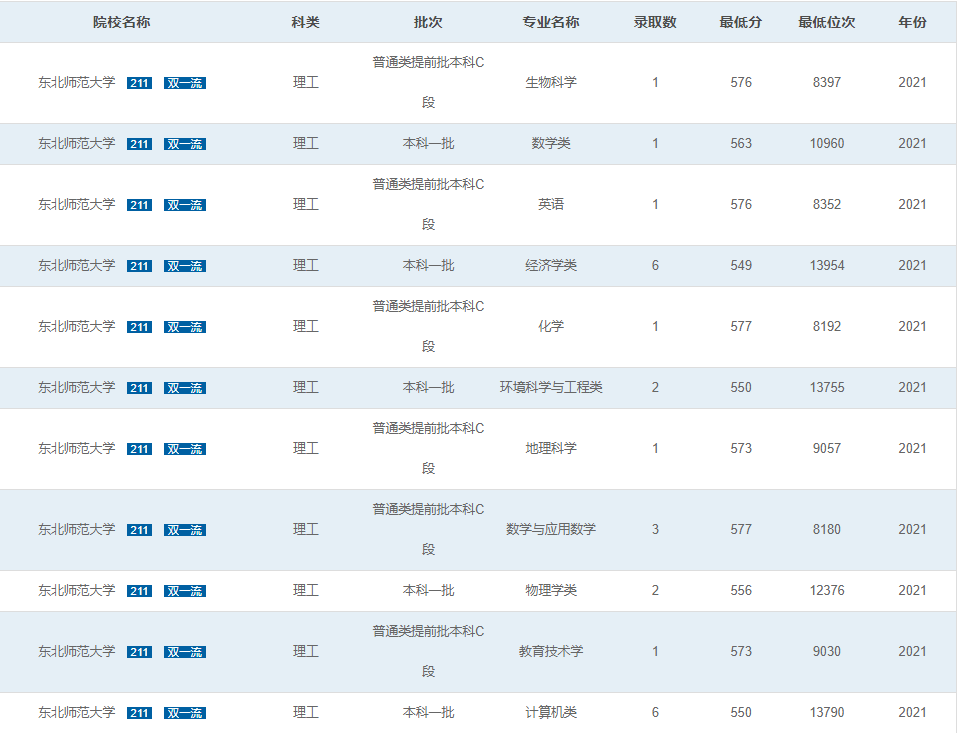The width and height of the screenshot is (957, 733).
Task: Open 东北师范大学 in the 数学类 row
Action: pyautogui.click(x=77, y=143)
